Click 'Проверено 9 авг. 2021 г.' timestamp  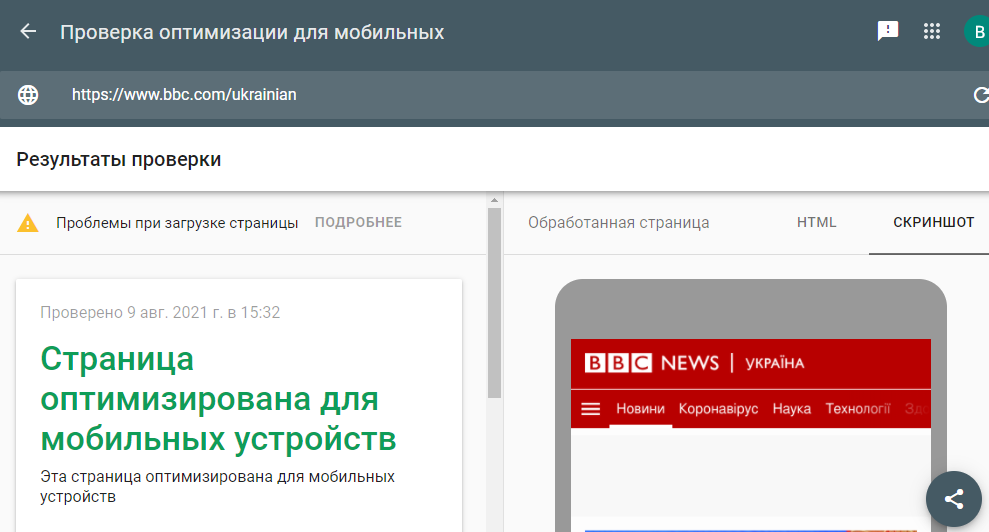tap(160, 312)
